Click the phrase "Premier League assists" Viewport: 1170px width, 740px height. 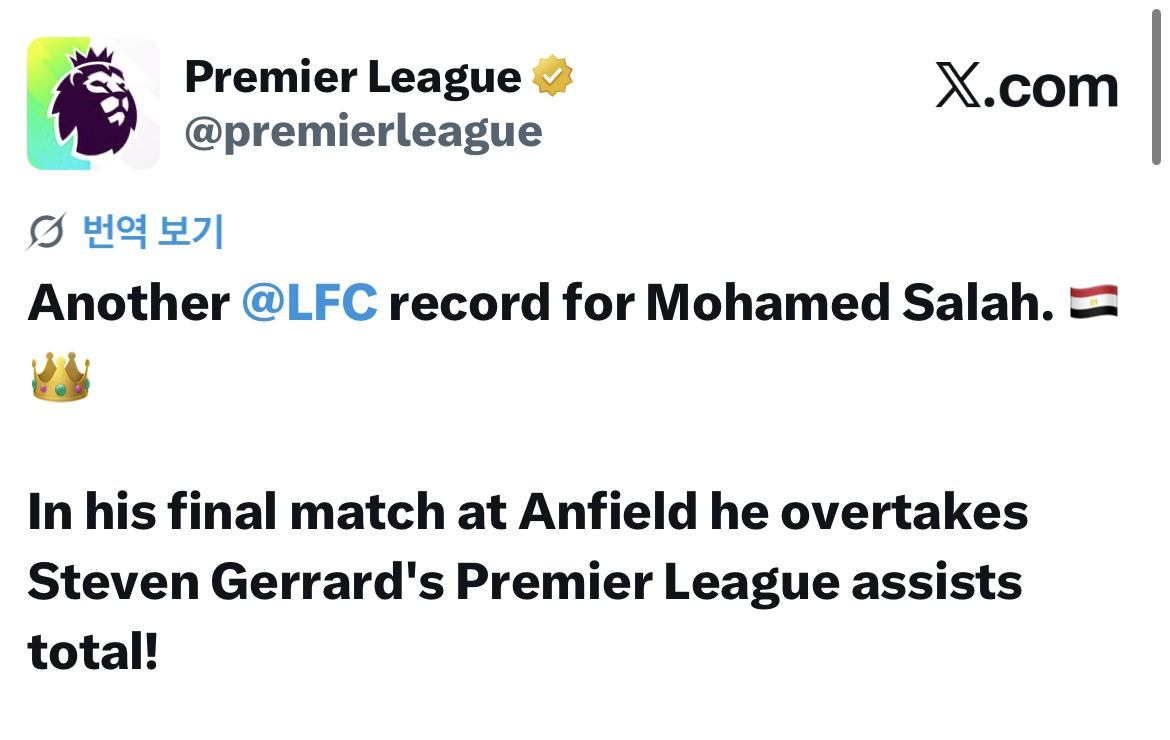739,583
